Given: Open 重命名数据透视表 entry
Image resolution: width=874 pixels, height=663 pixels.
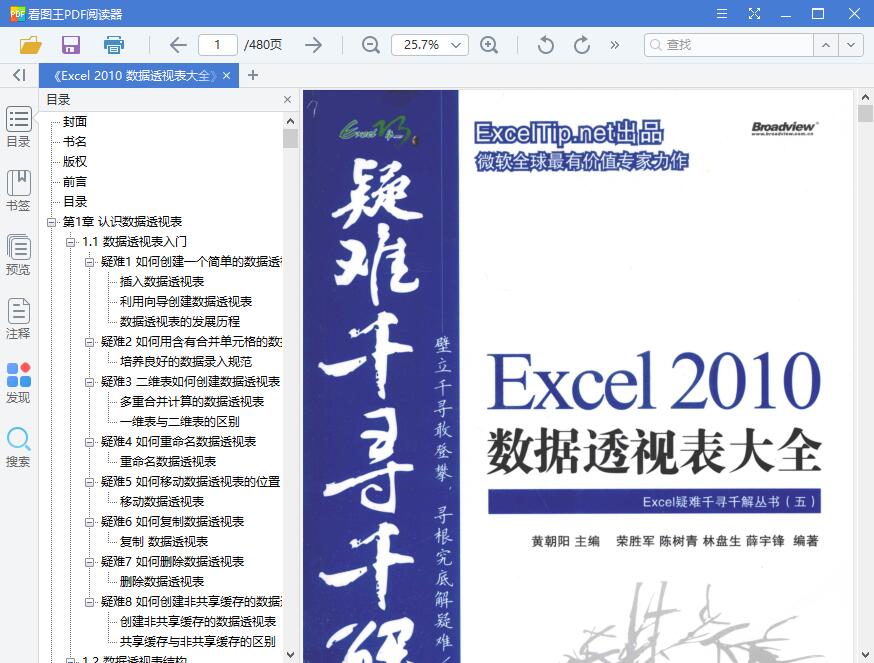Looking at the screenshot, I should tap(168, 462).
